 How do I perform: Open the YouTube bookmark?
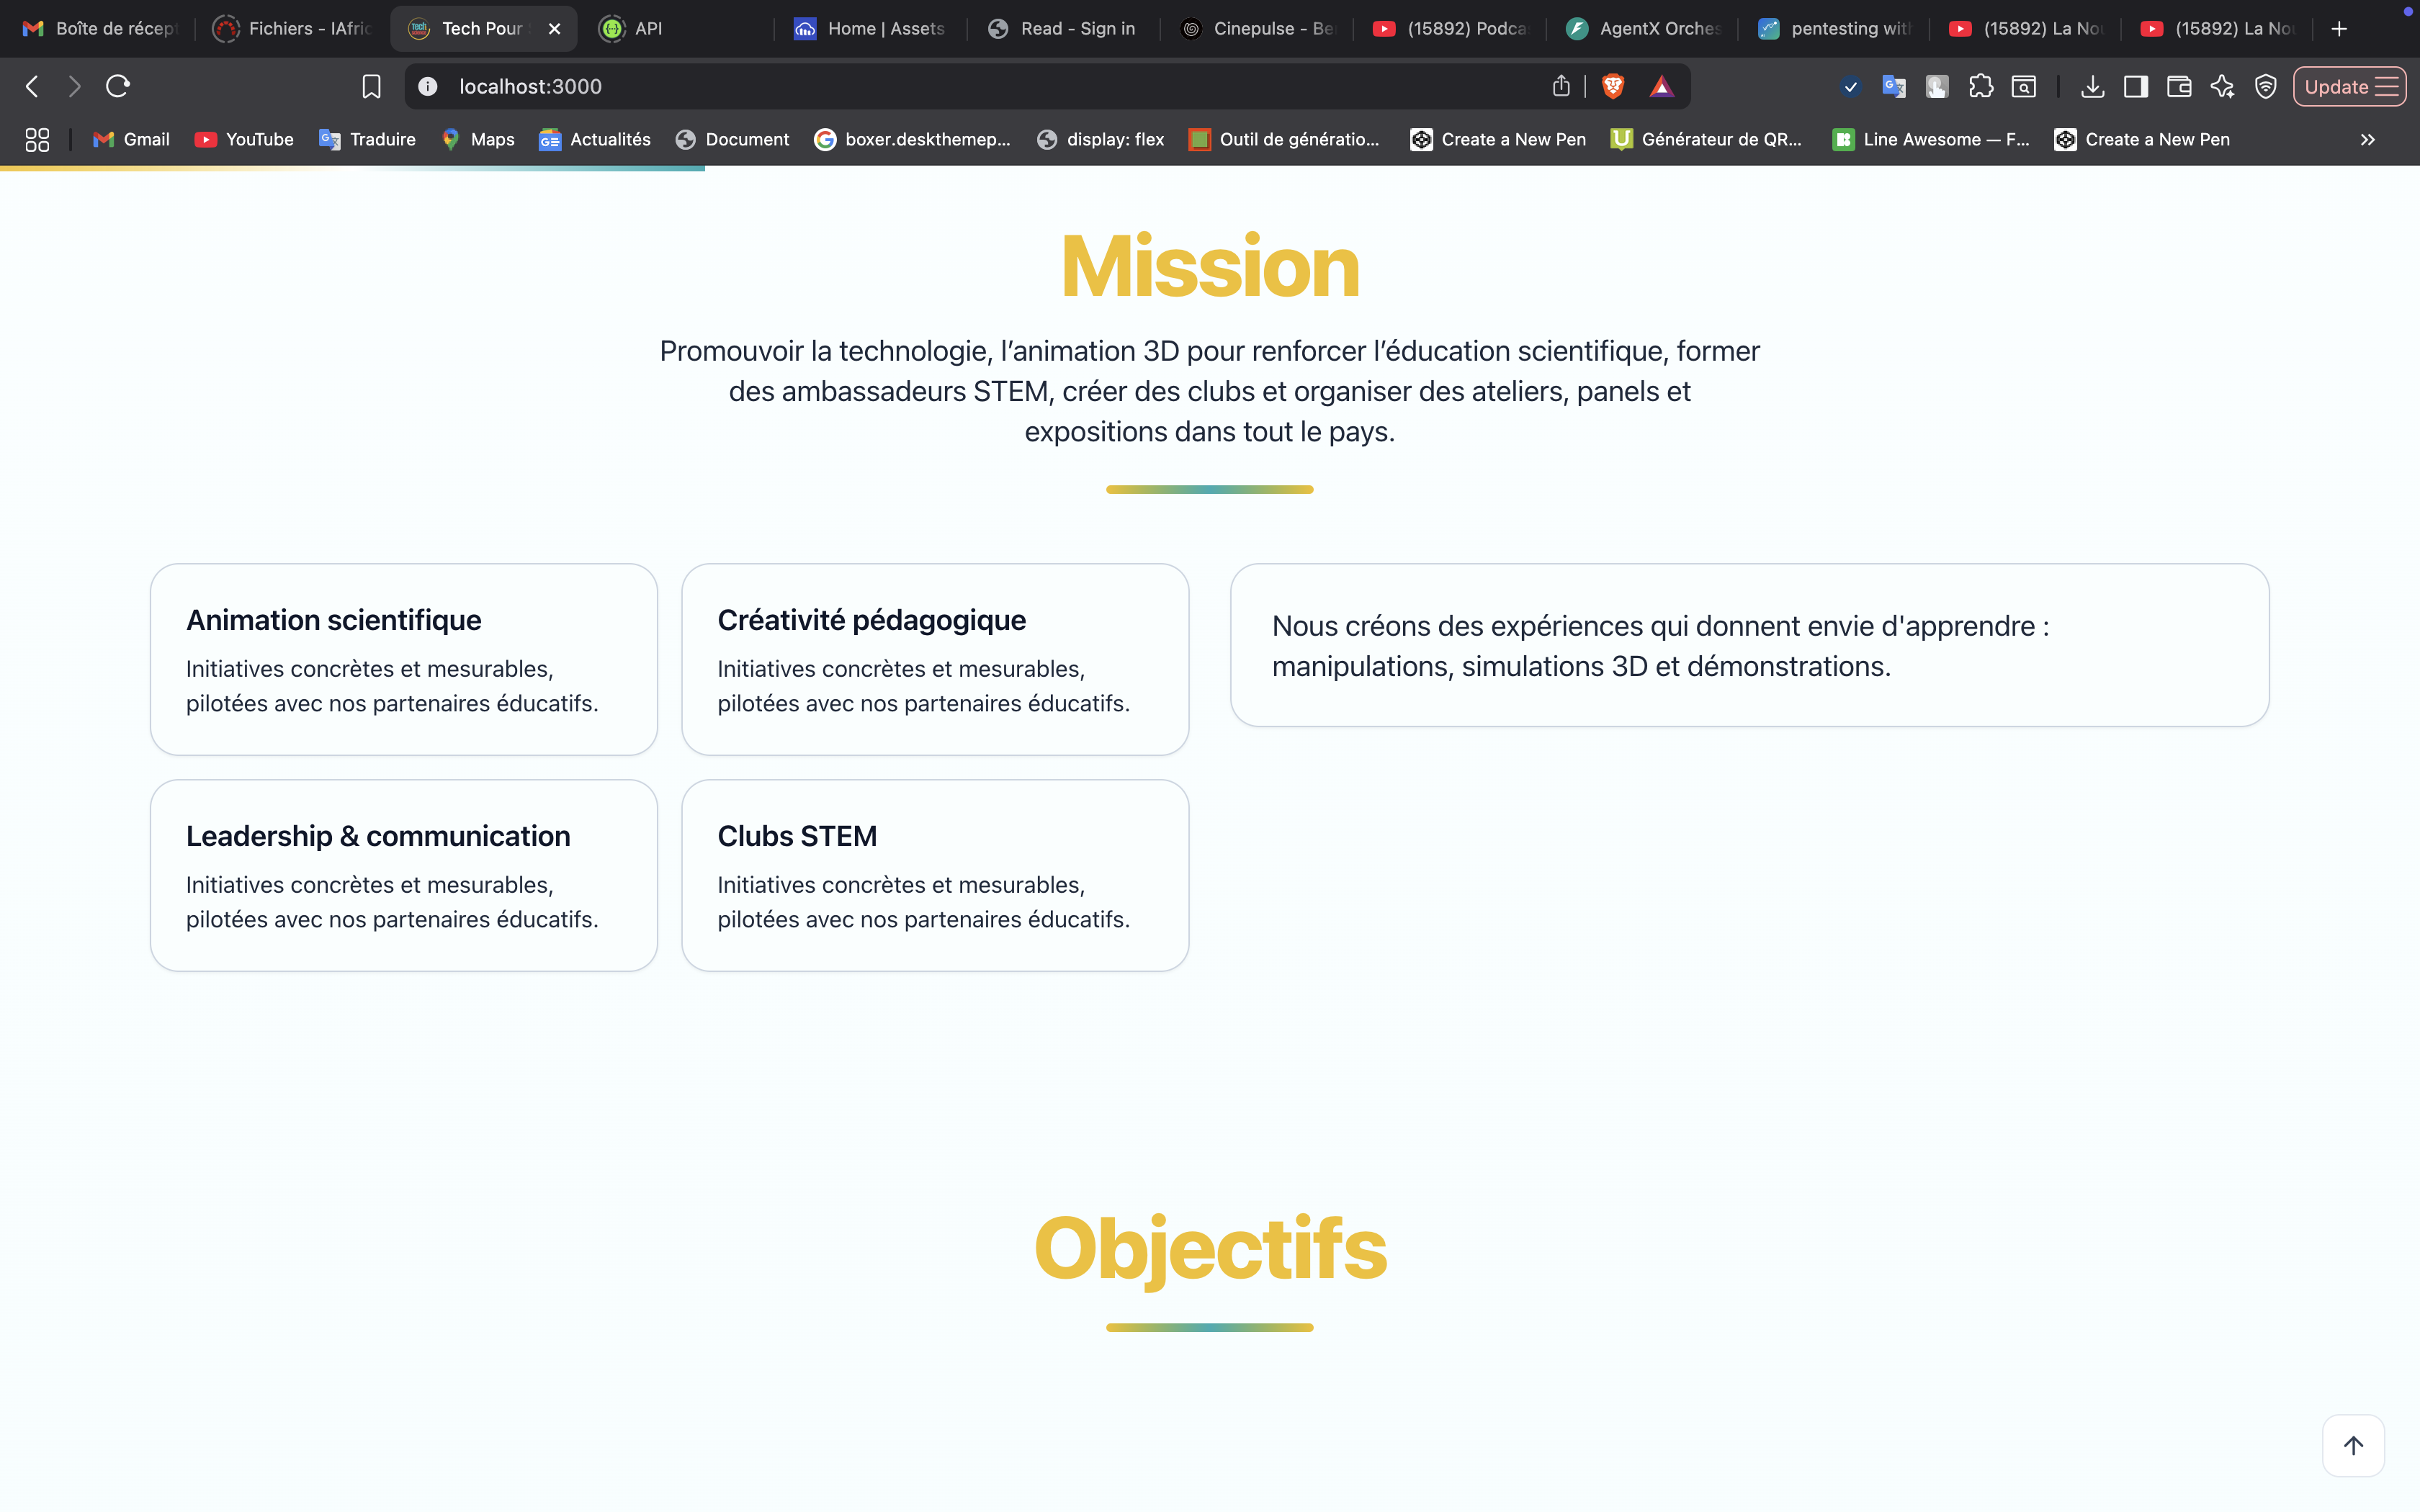(x=244, y=140)
